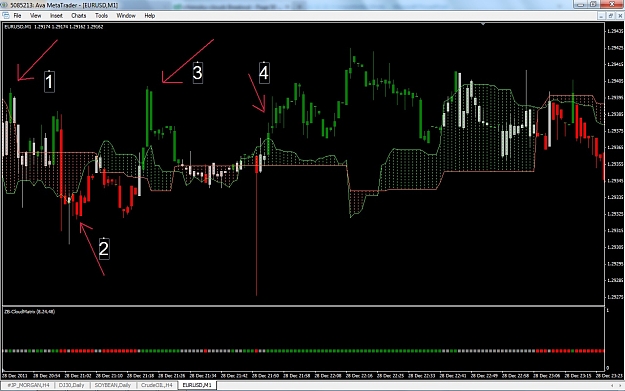Switch to the DJ30,Daily chart tab
The height and width of the screenshot is (391, 625).
71,385
